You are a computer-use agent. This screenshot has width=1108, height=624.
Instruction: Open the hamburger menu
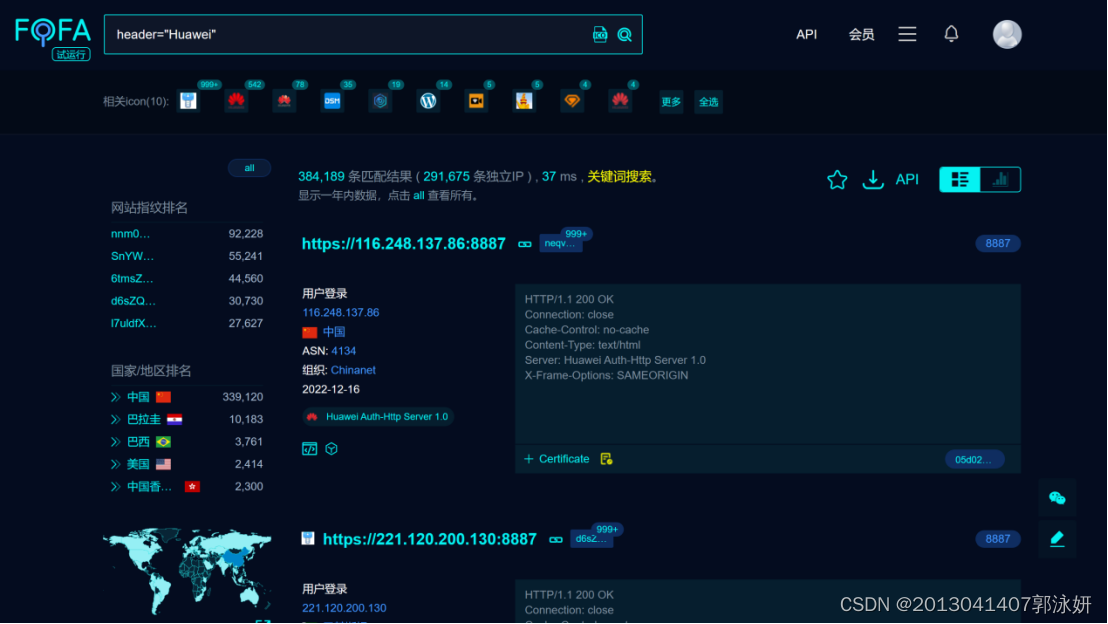pos(907,34)
